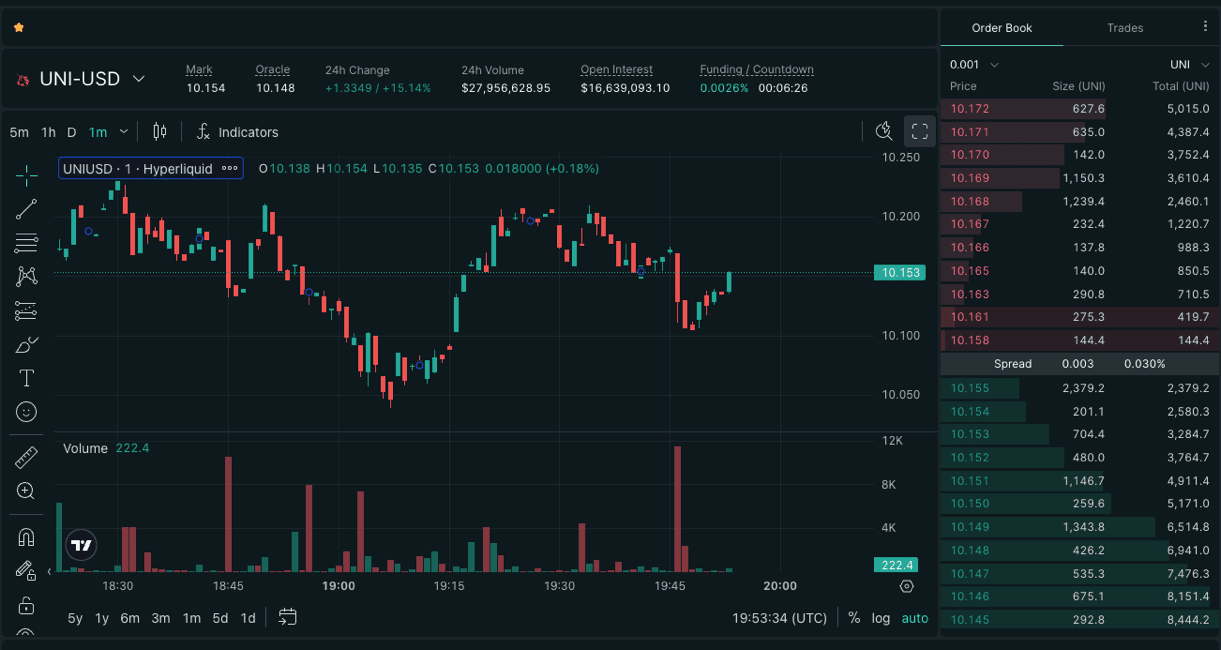Click the Funding / Countdown label
The image size is (1221, 650).
pyautogui.click(x=757, y=70)
